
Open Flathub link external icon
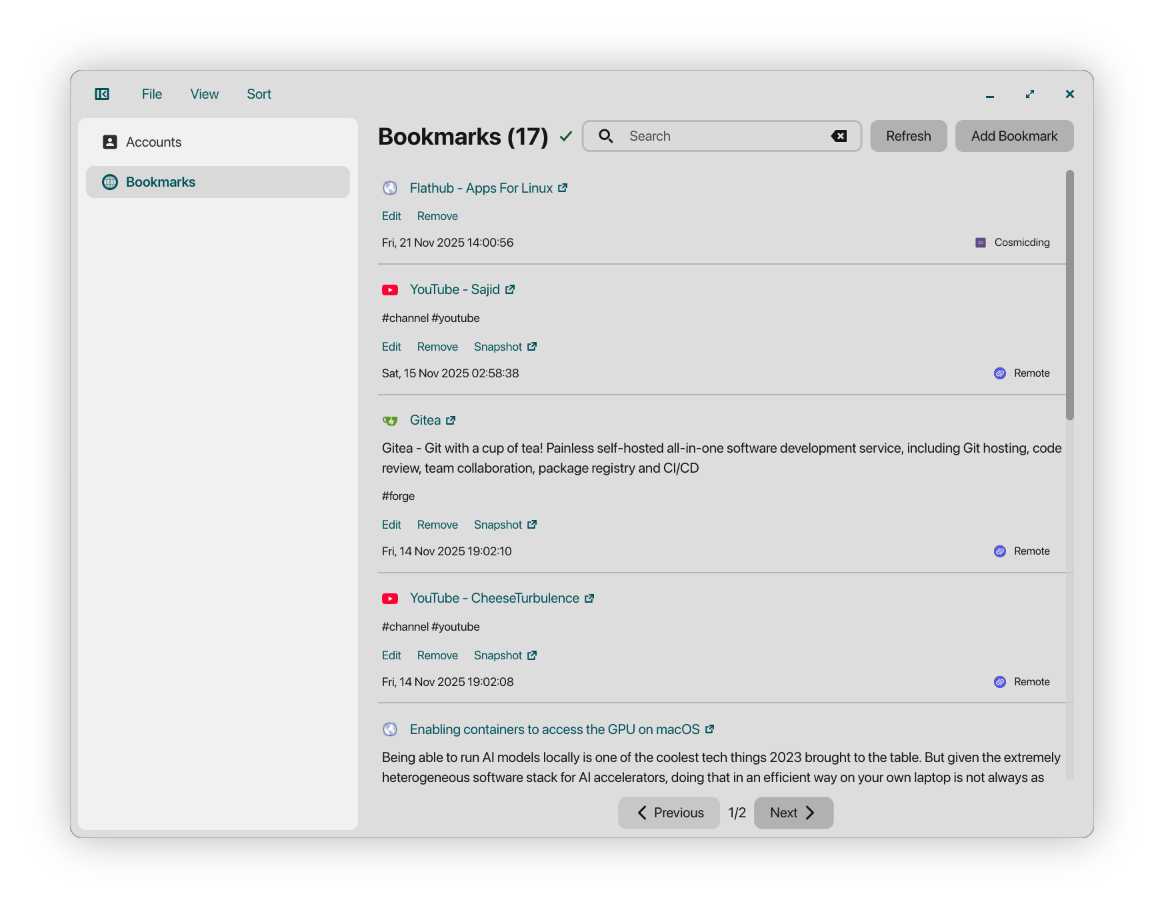click(563, 188)
